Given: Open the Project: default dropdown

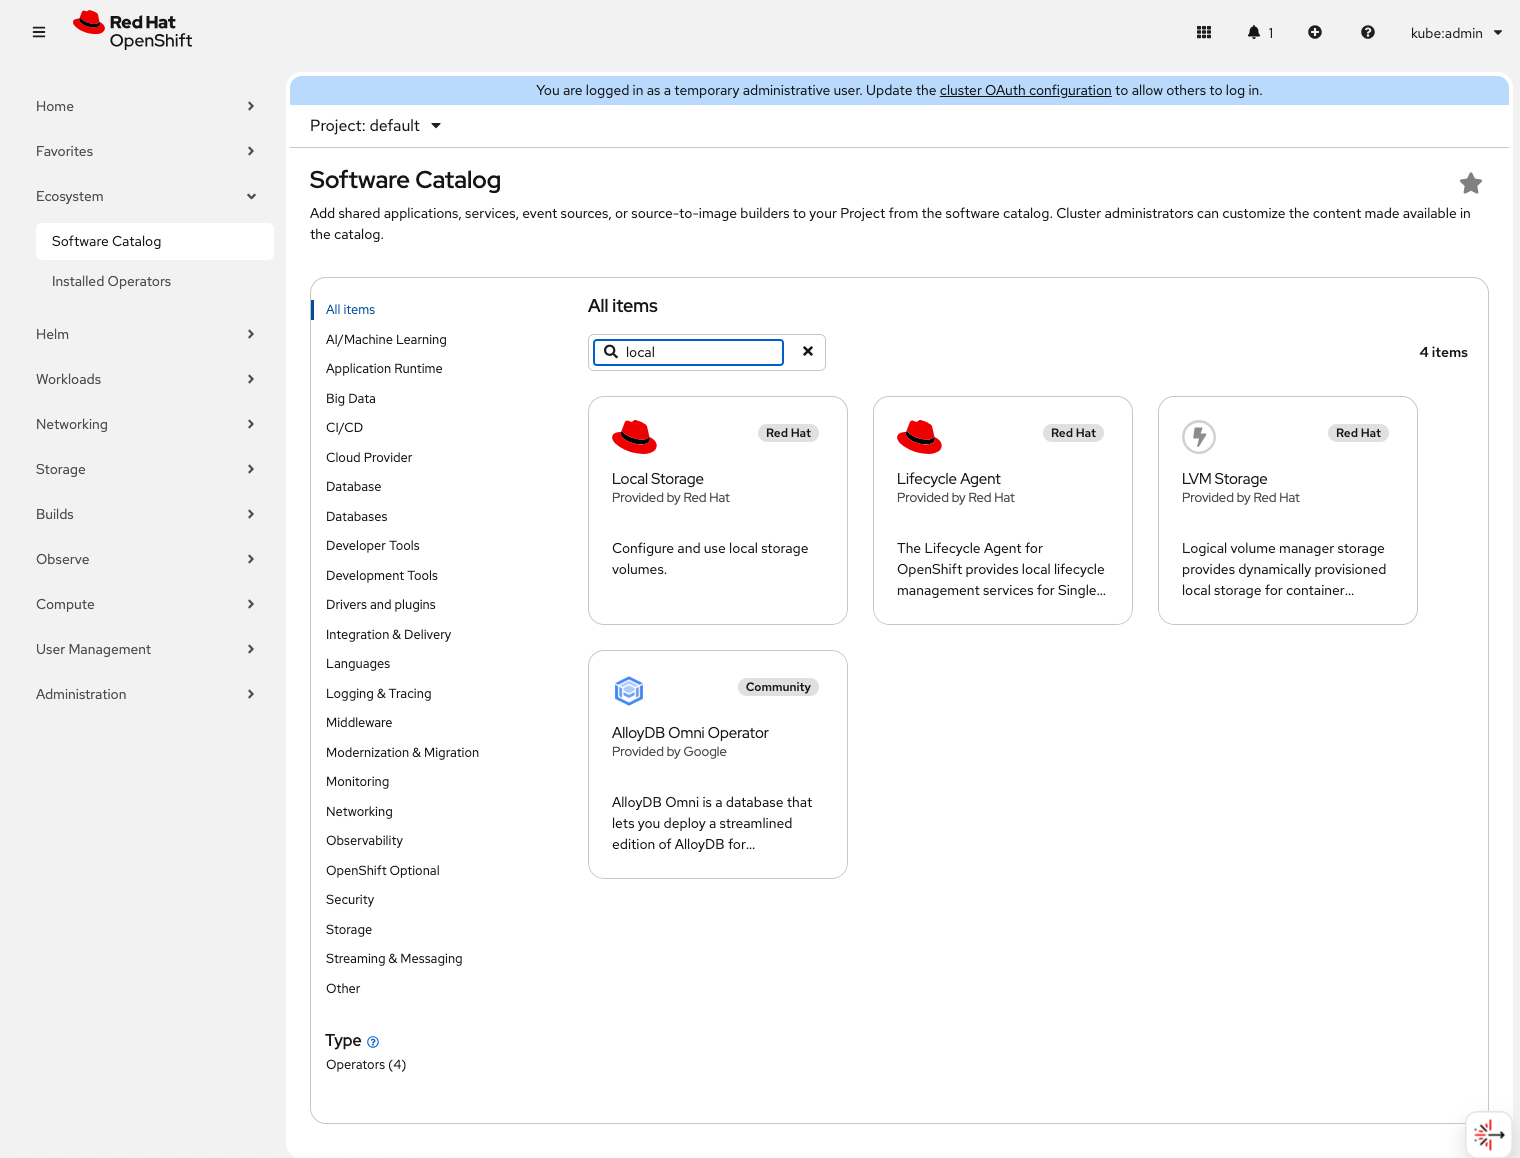Looking at the screenshot, I should pos(375,125).
